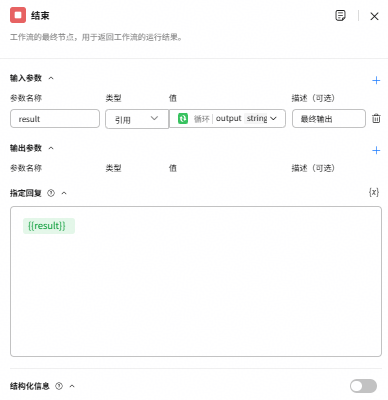Collapse the 输入参数 section

(51, 78)
